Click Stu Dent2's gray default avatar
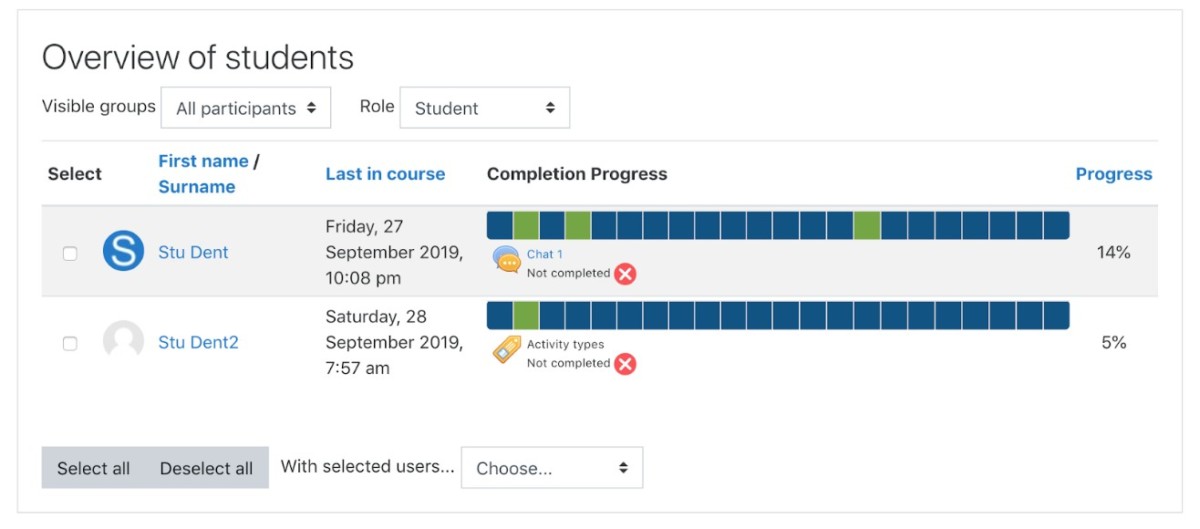The width and height of the screenshot is (1200, 529). coord(123,342)
